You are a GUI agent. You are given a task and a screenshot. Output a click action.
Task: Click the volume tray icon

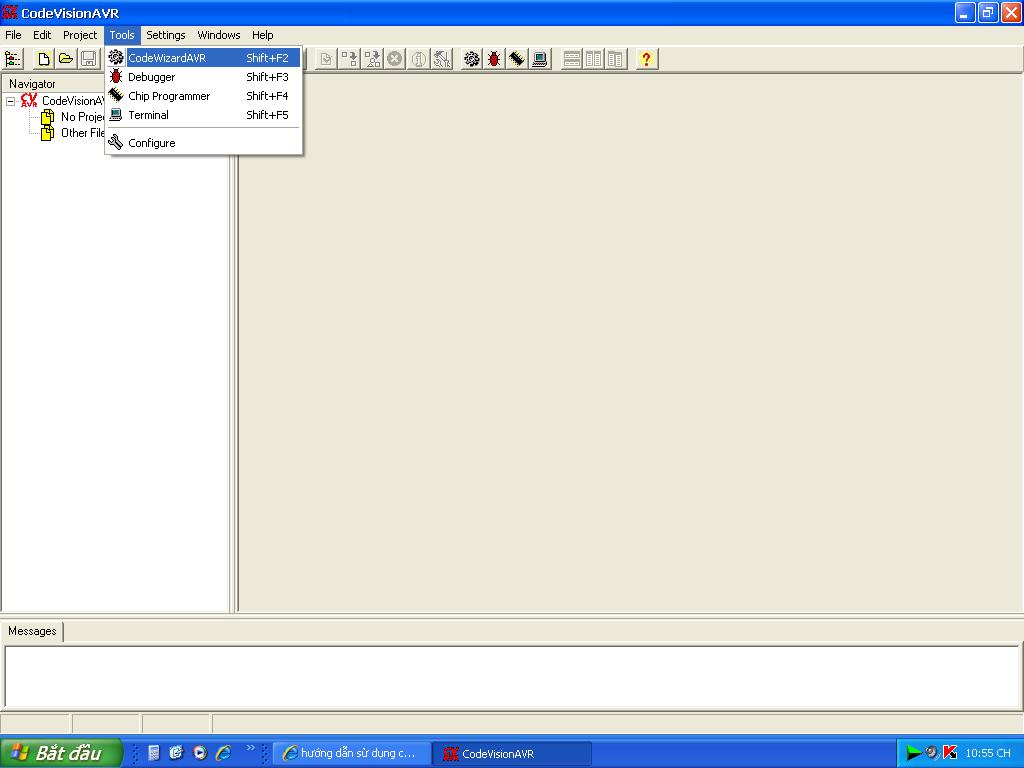click(x=931, y=752)
